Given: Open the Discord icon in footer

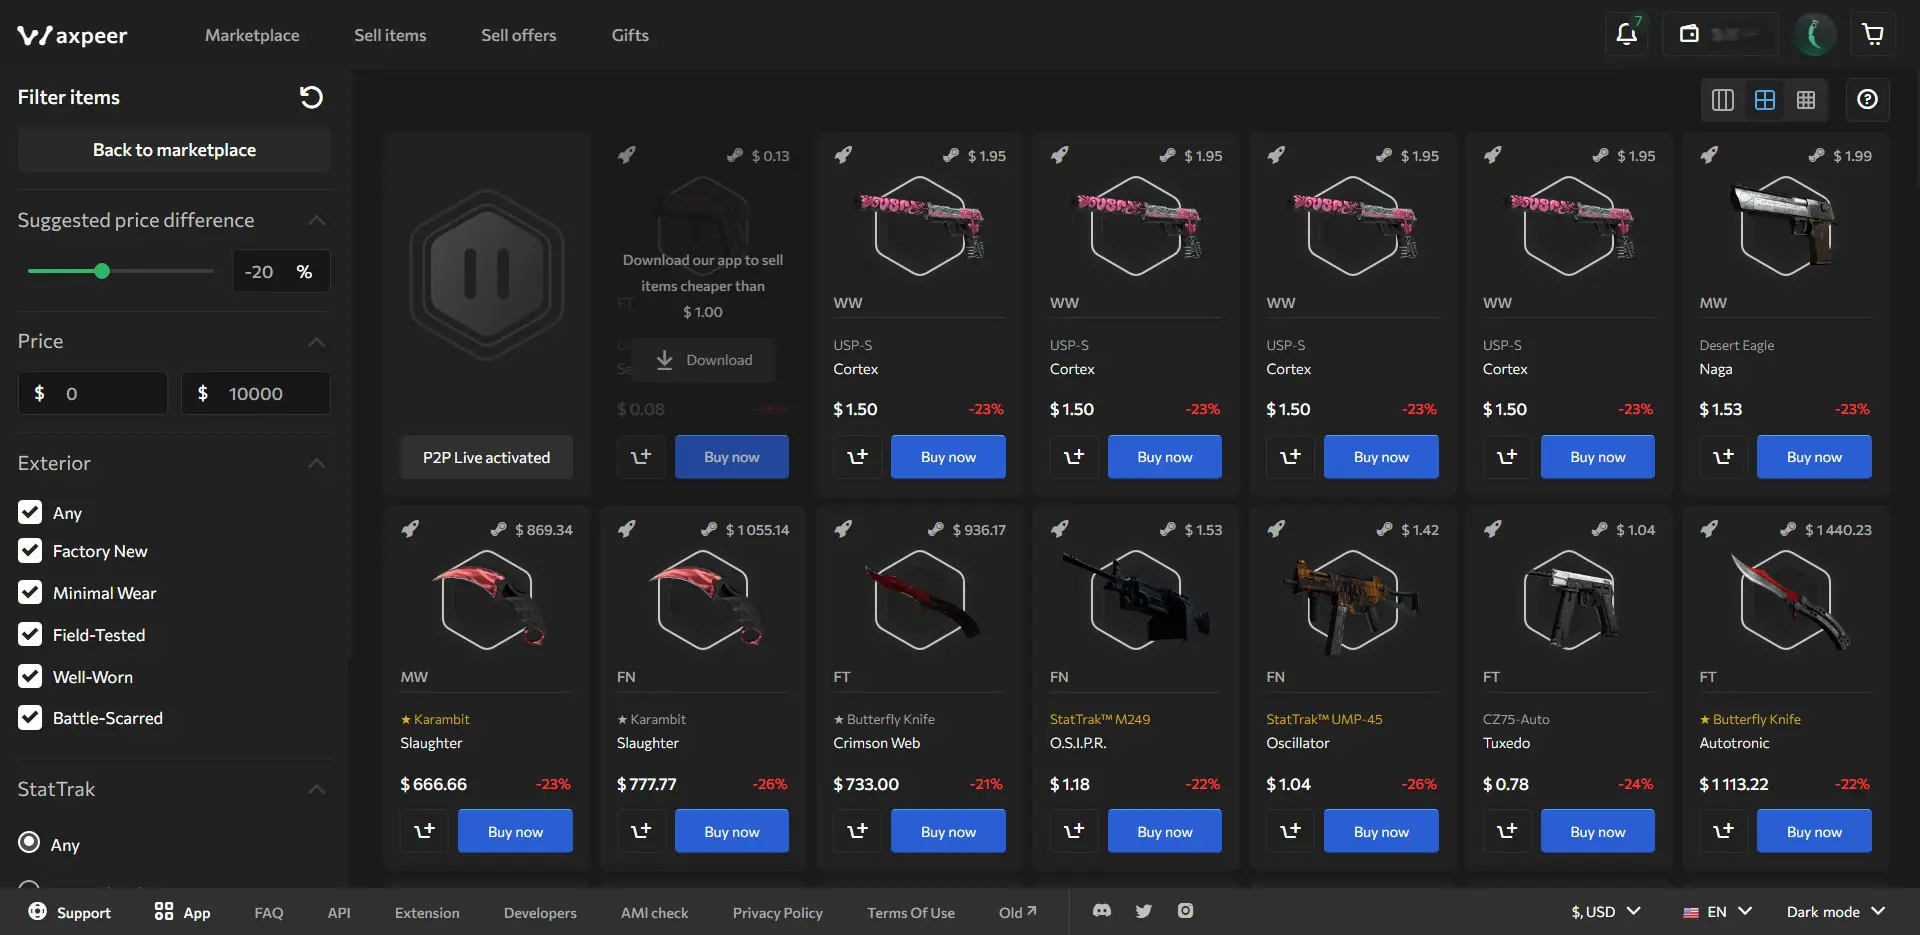Looking at the screenshot, I should 1102,911.
